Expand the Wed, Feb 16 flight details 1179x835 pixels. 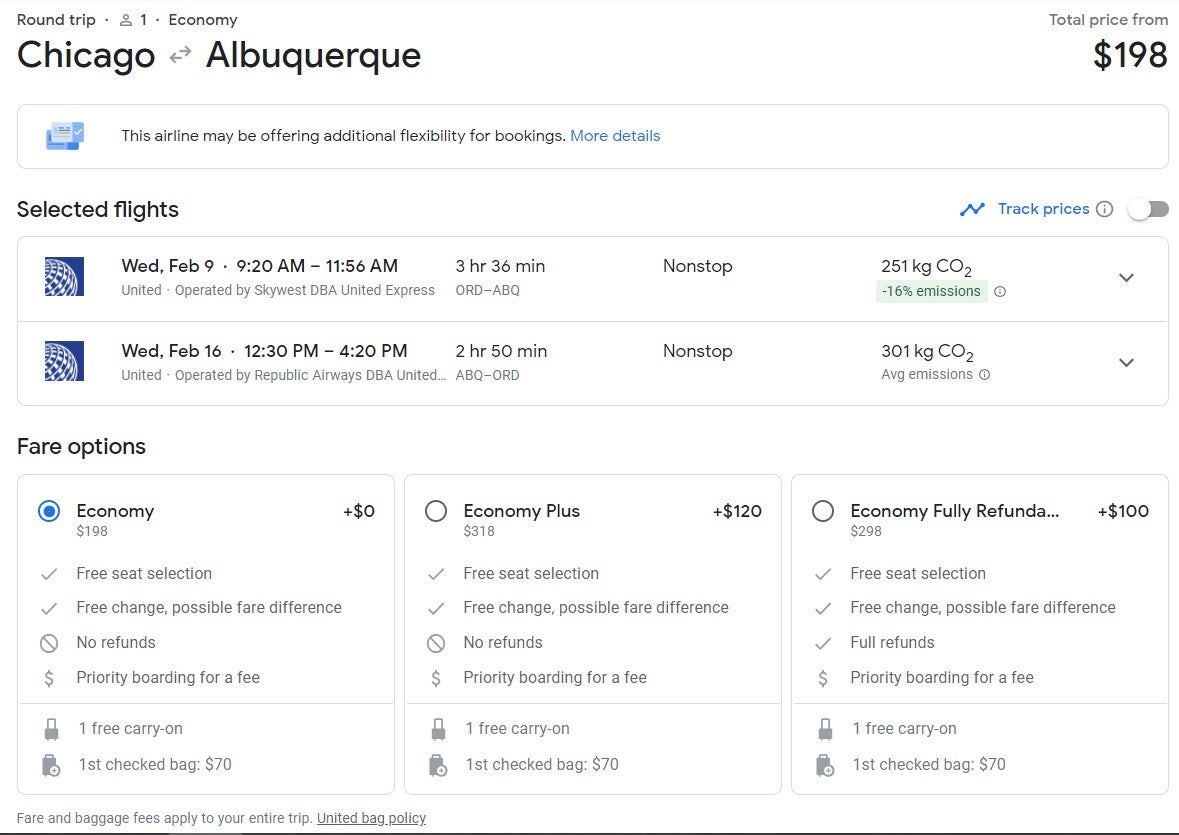click(x=1126, y=362)
